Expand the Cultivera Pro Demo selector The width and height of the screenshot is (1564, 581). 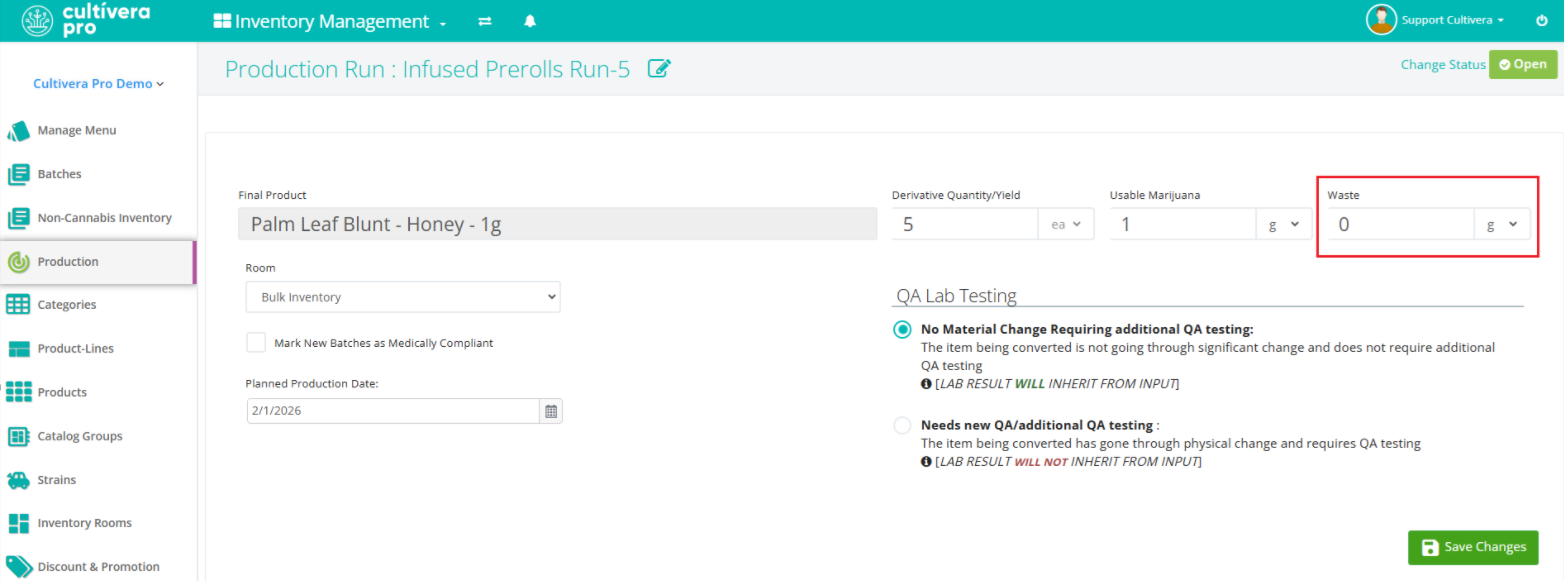point(98,84)
